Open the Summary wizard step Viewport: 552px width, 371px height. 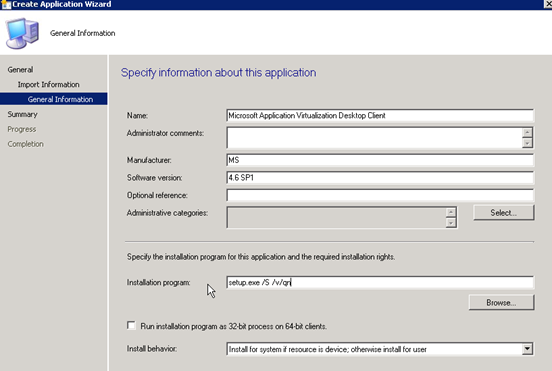click(23, 114)
